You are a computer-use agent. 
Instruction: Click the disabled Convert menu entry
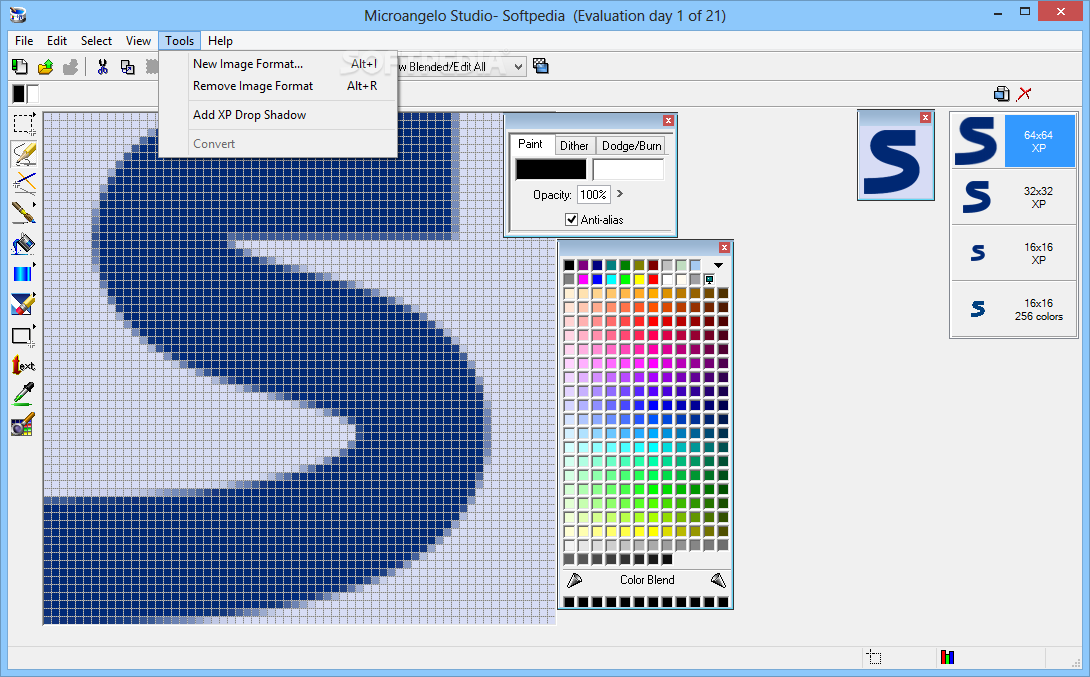click(278, 144)
